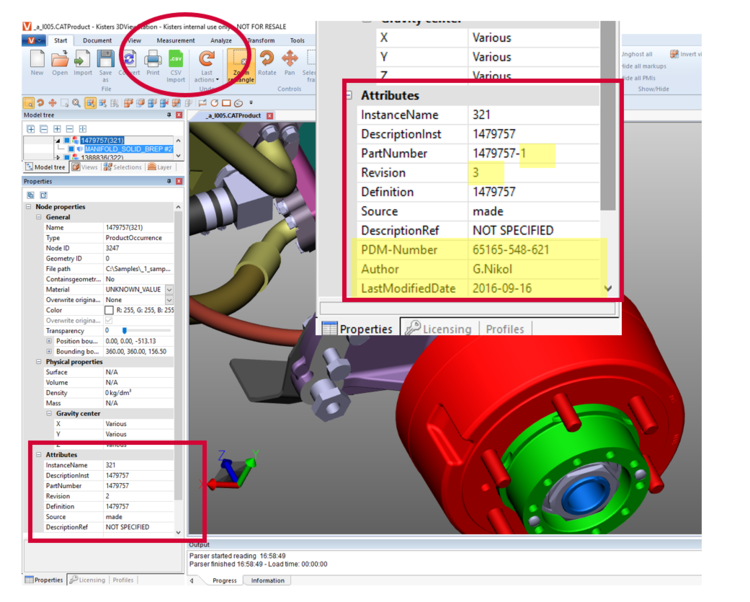Click the Save as floppy disk icon

(106, 60)
